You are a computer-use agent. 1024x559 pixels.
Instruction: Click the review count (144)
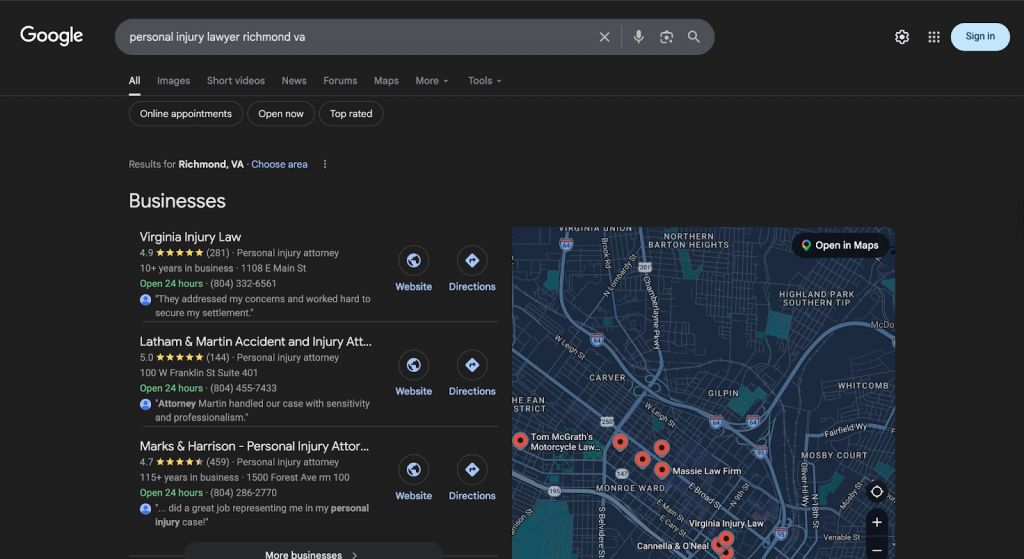[x=217, y=358]
